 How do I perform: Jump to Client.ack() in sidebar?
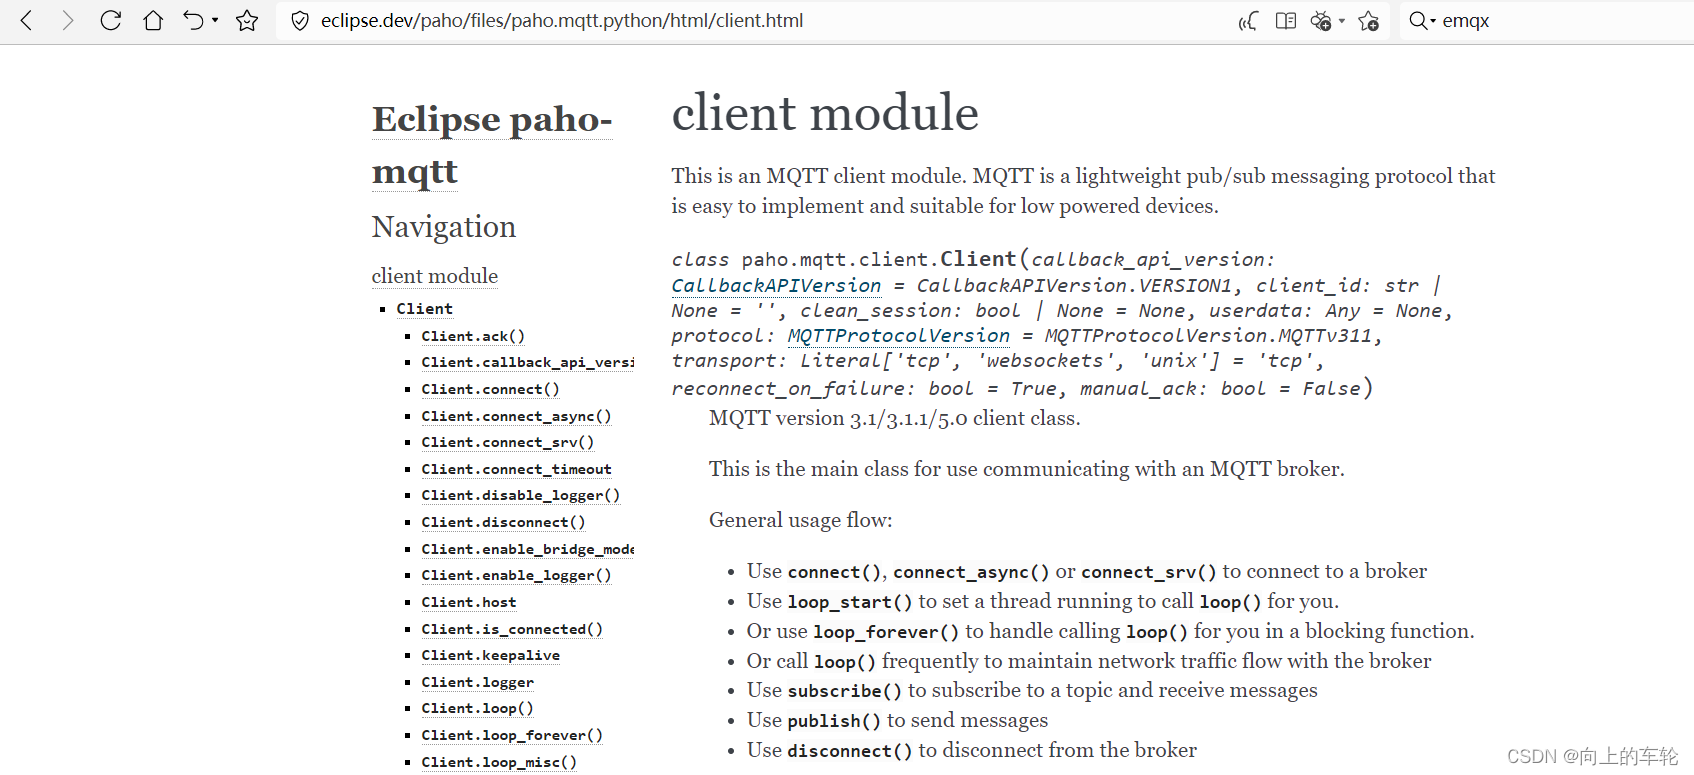(x=473, y=336)
